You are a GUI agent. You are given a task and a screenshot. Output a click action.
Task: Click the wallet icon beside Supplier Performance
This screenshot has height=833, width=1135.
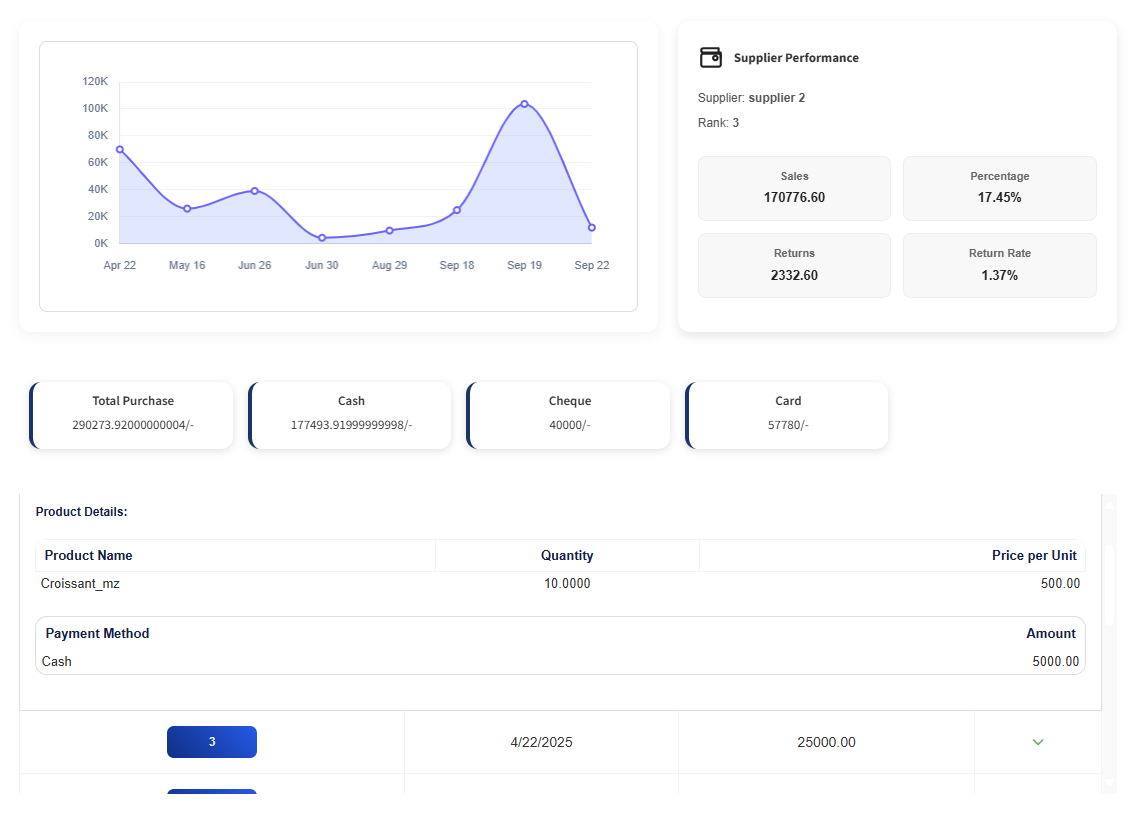[x=710, y=57]
